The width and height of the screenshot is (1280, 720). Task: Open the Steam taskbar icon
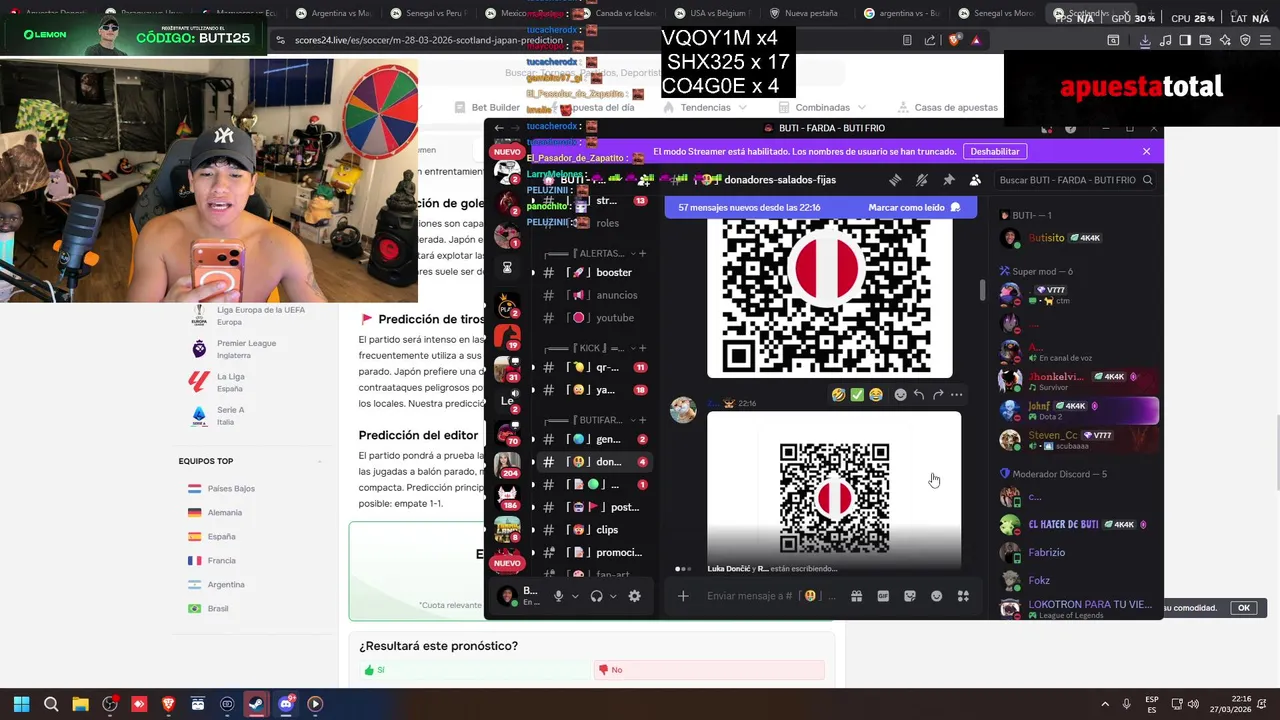point(256,704)
